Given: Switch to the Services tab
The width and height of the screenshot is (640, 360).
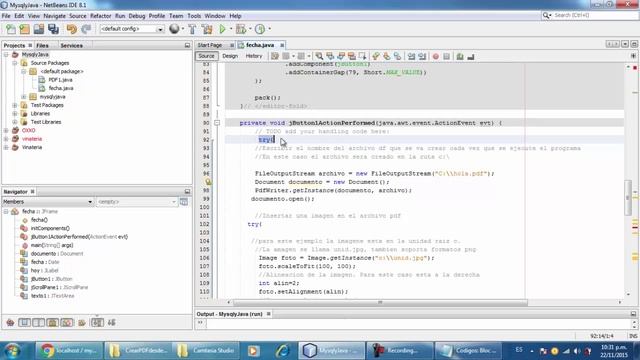Looking at the screenshot, I should 71,45.
